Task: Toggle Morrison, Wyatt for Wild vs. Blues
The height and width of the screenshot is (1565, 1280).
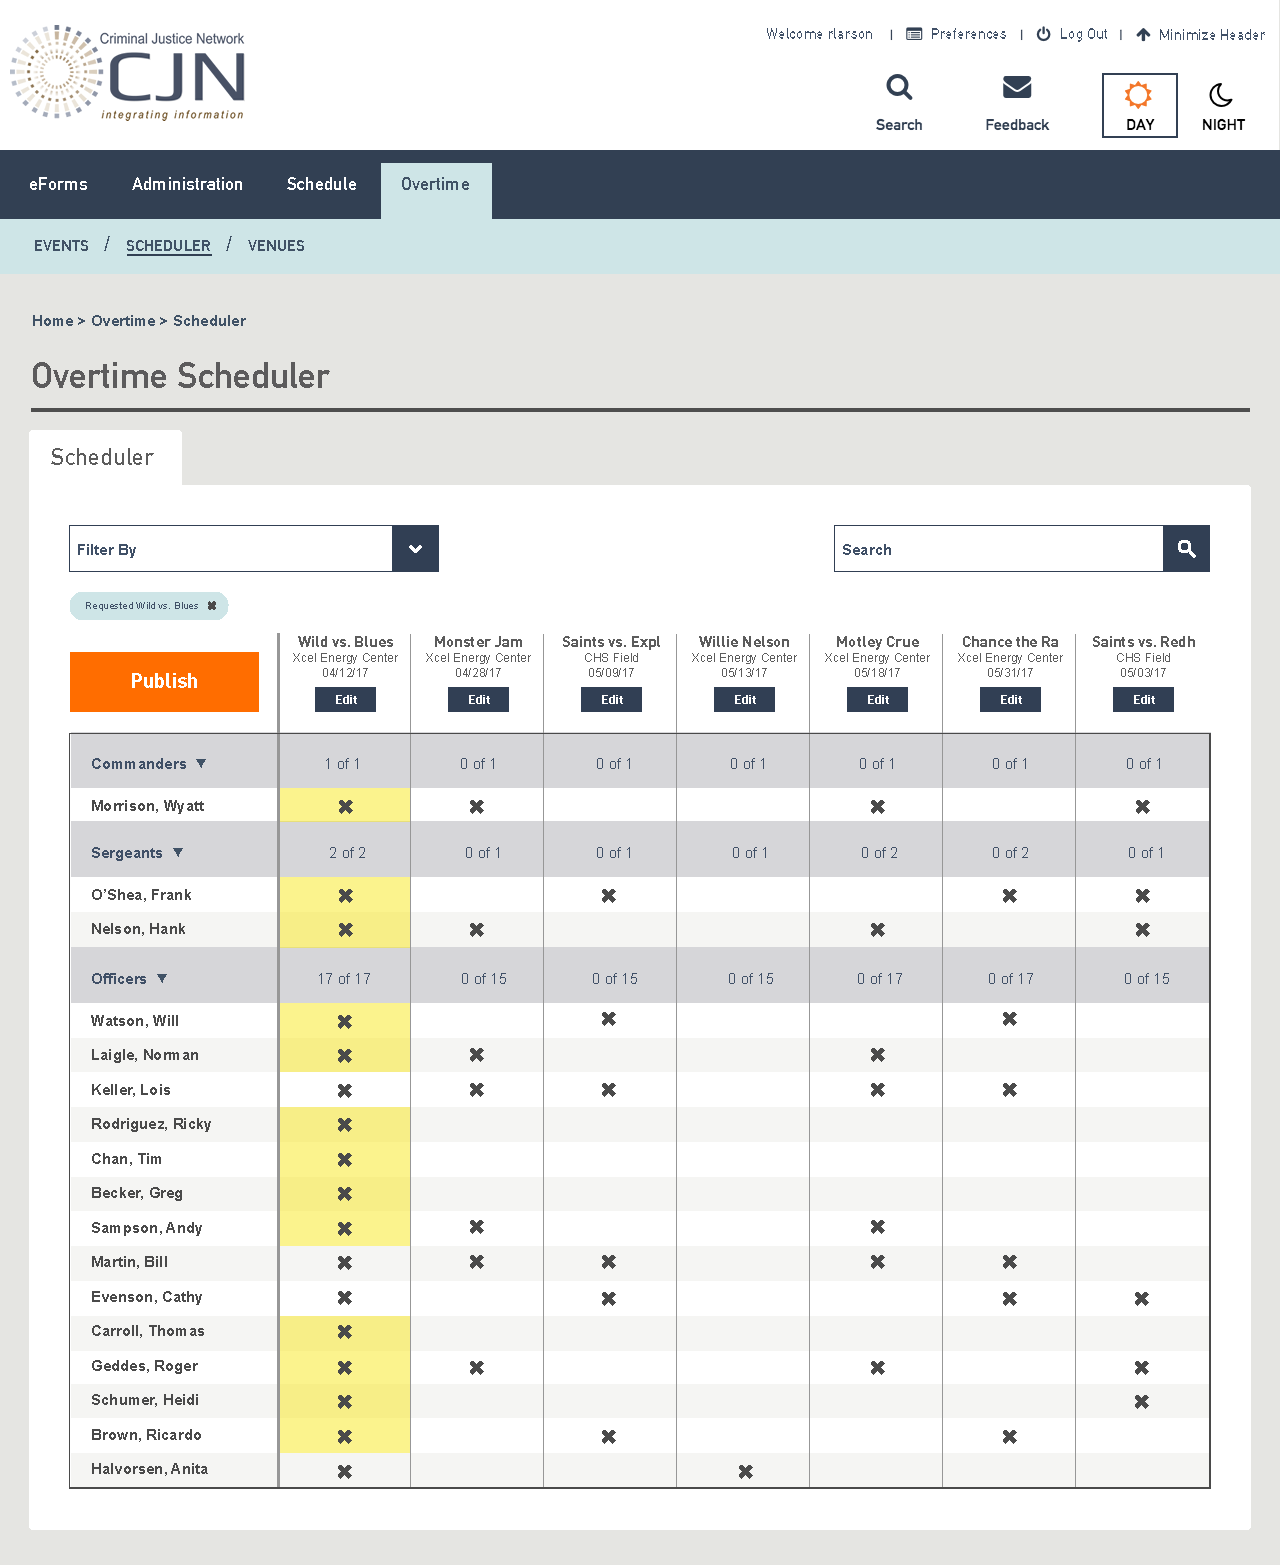Action: point(345,806)
